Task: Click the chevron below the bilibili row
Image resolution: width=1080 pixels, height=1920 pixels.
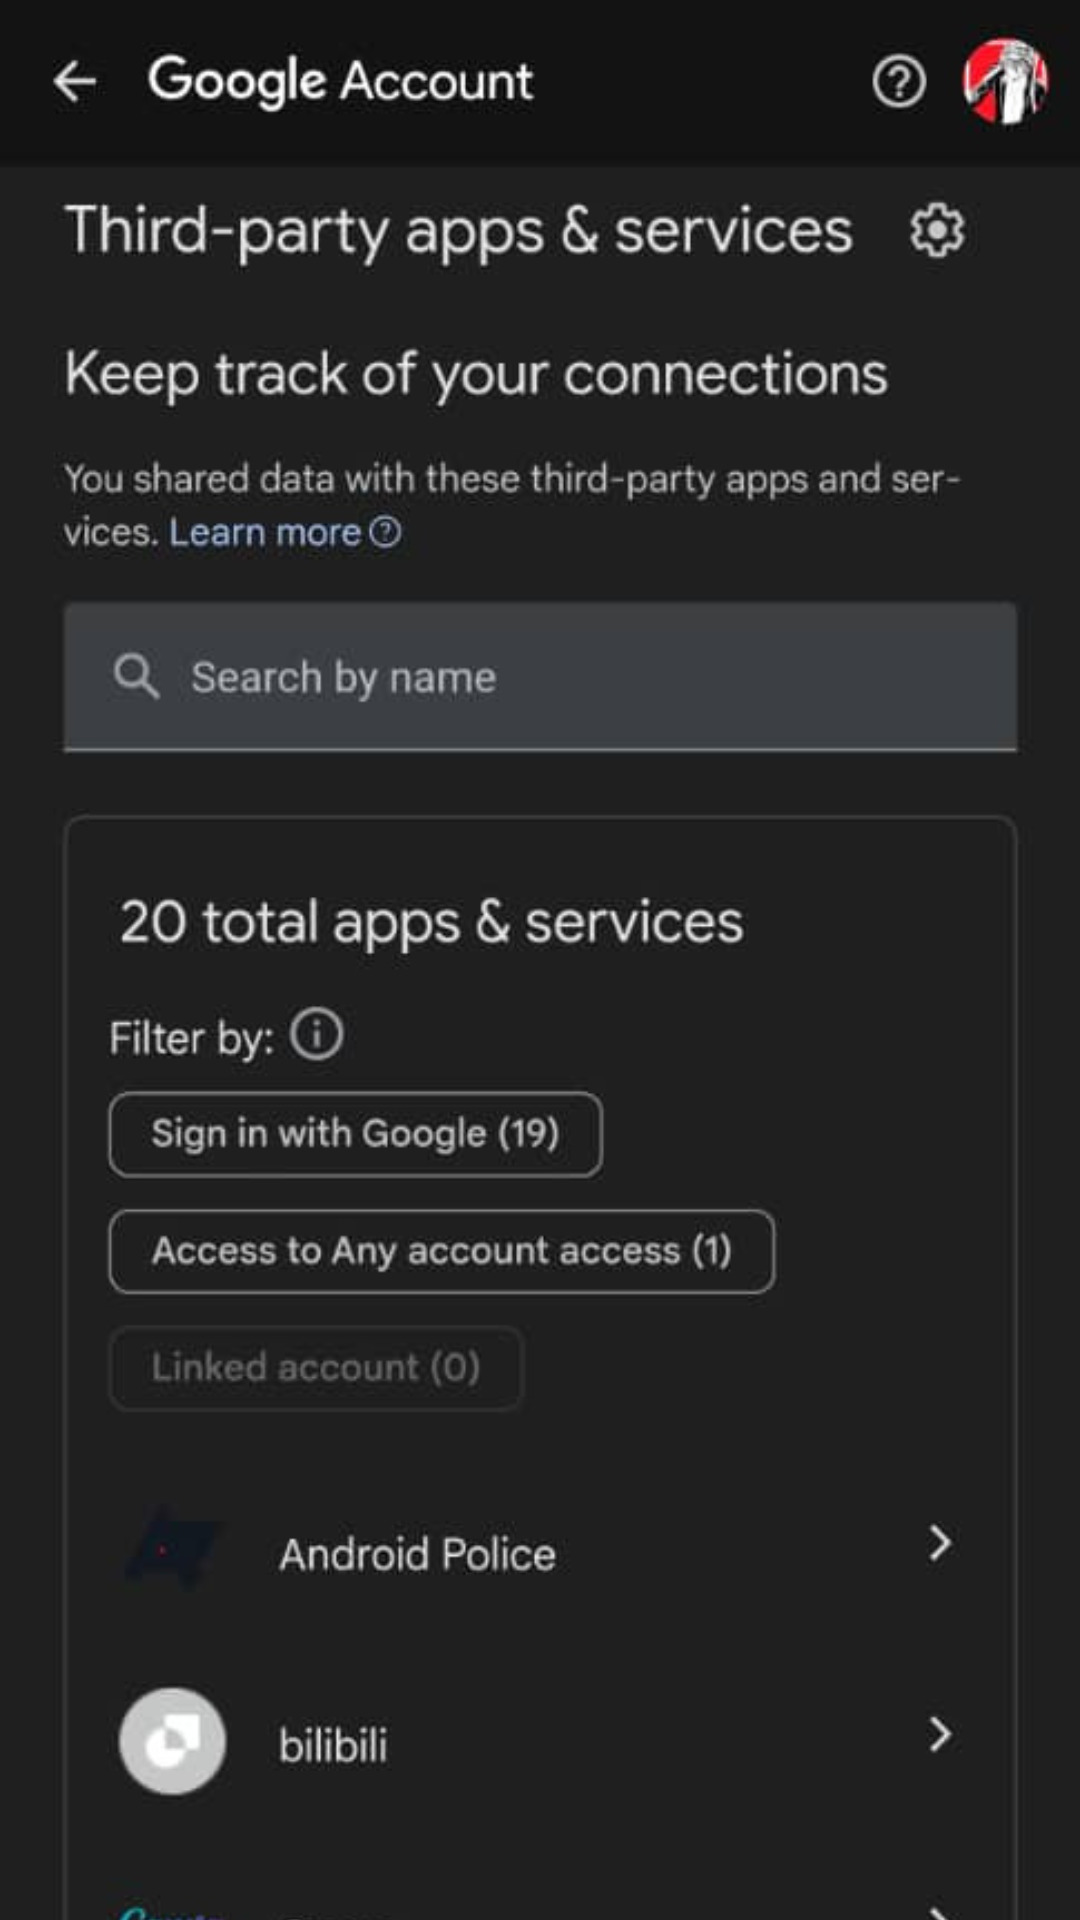Action: 939,1910
